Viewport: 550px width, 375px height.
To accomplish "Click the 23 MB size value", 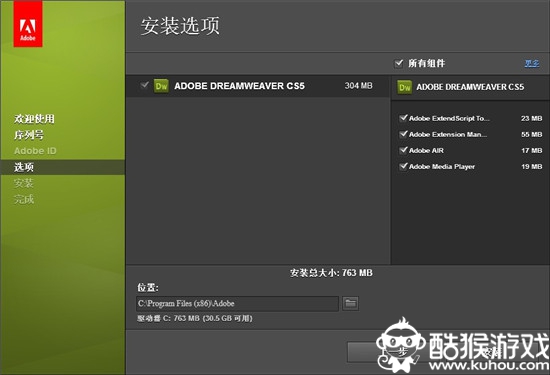I will coord(531,118).
